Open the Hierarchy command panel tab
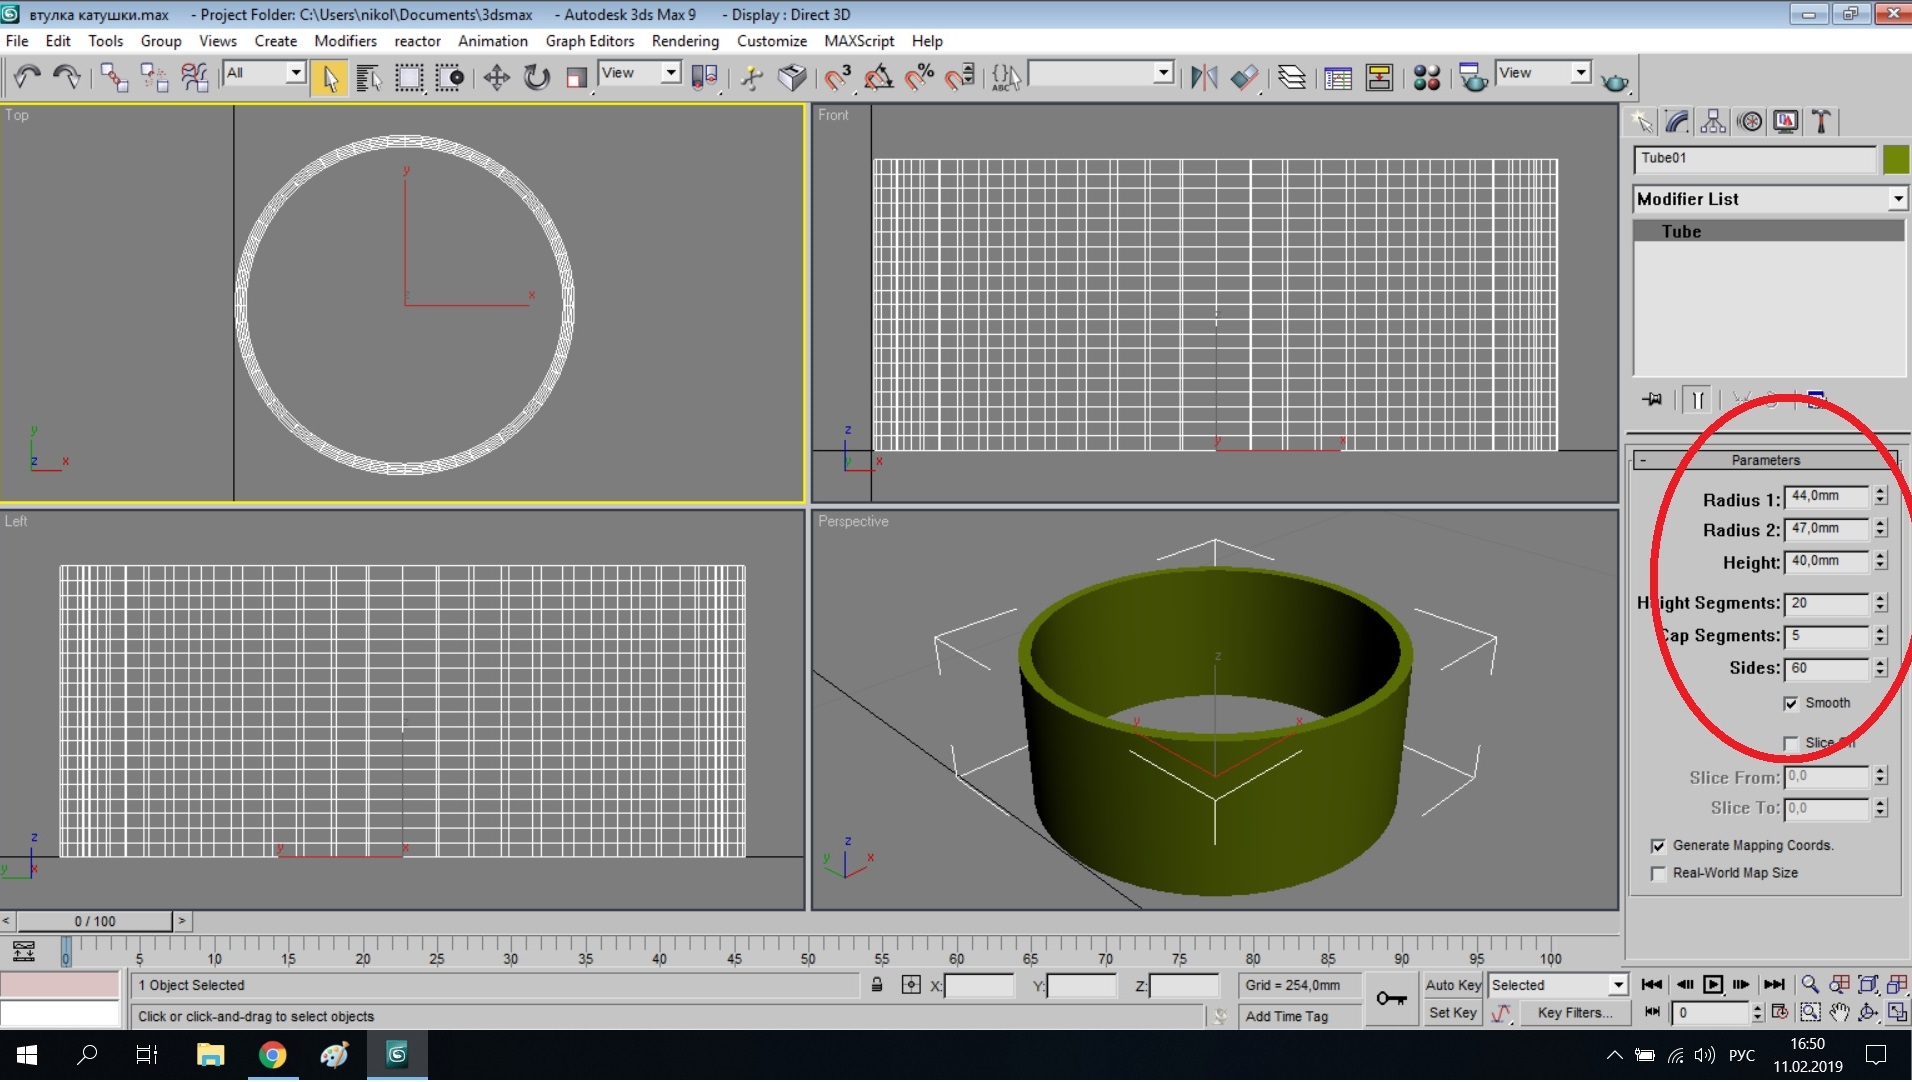Viewport: 1912px width, 1082px height. pyautogui.click(x=1713, y=122)
